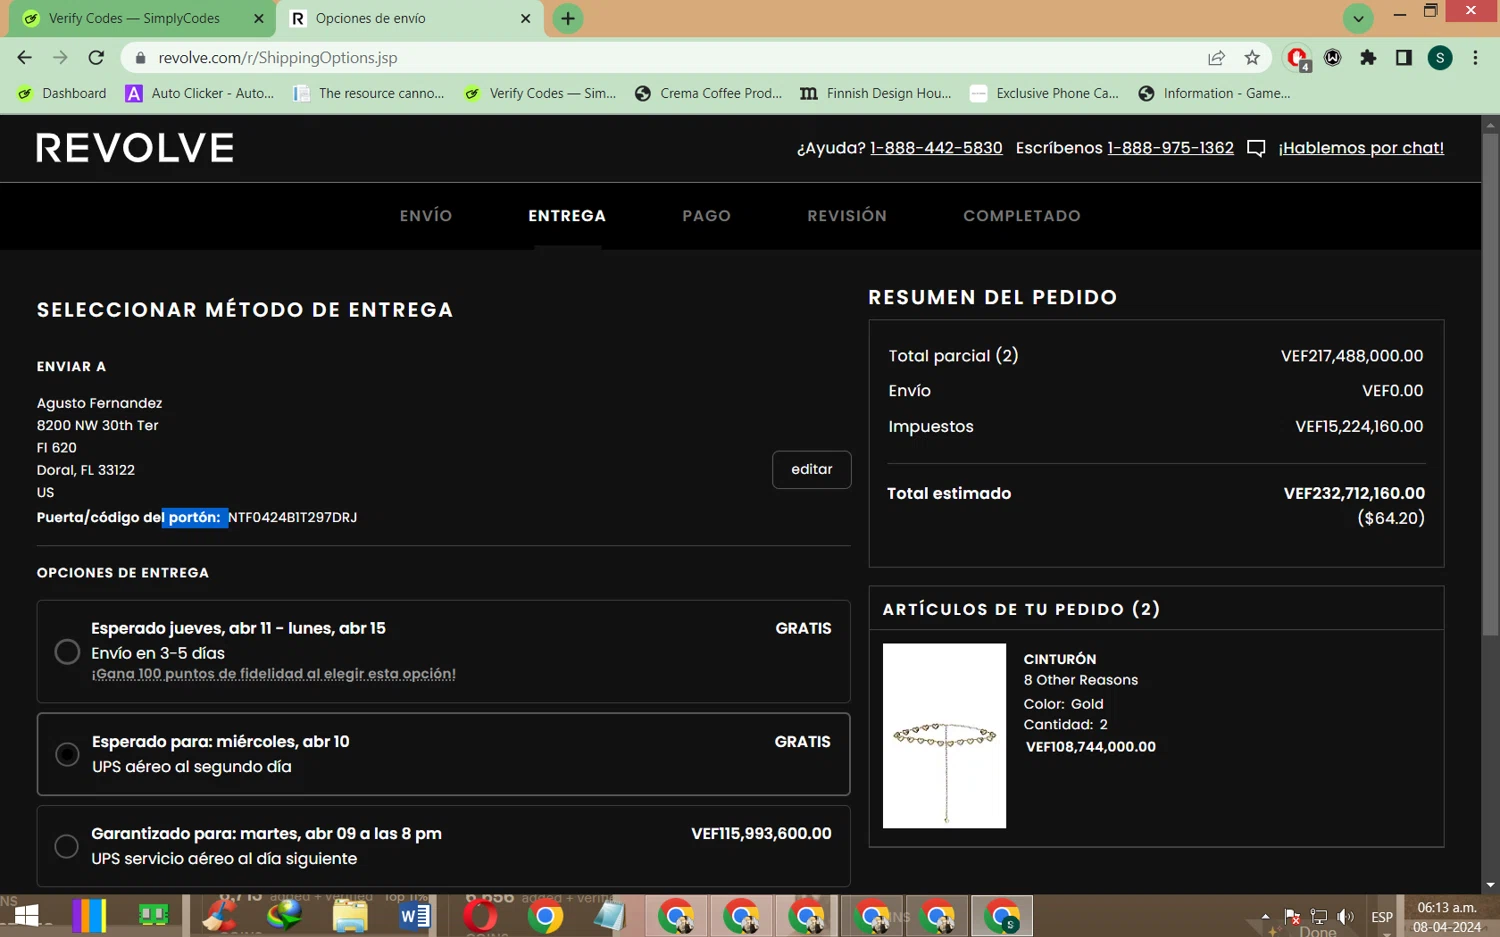
Task: Call help number 1-888-442-5830
Action: click(936, 148)
